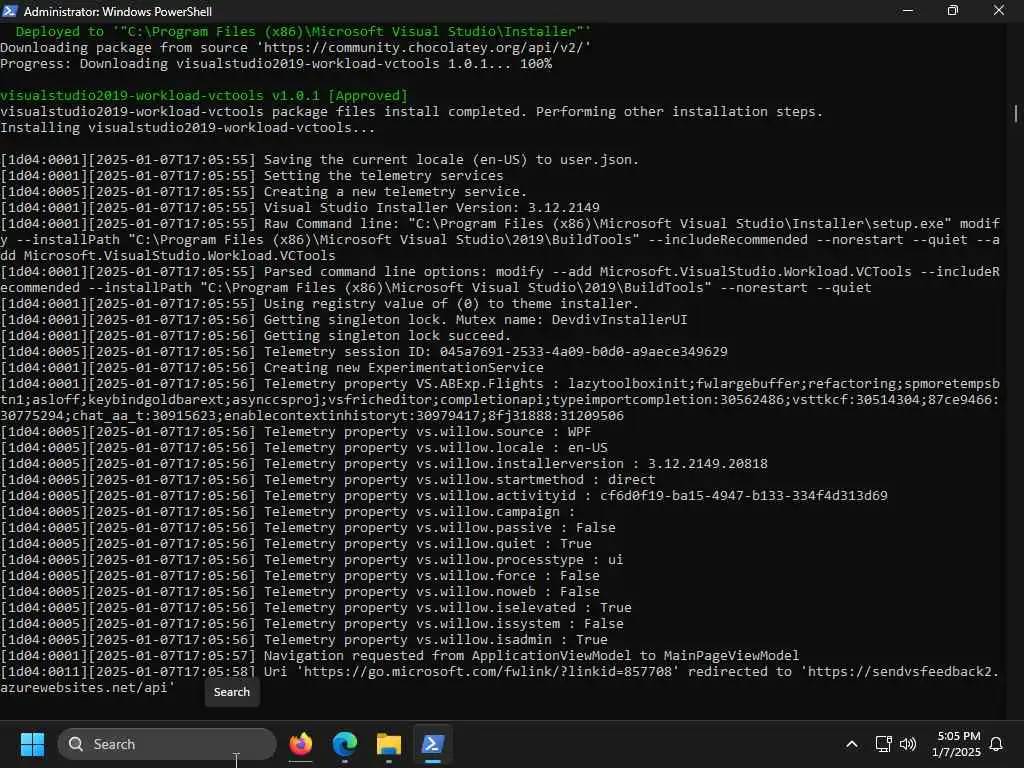Click 'vs.willow.processtype : ui' line
Image resolution: width=1024 pixels, height=768 pixels.
[312, 560]
